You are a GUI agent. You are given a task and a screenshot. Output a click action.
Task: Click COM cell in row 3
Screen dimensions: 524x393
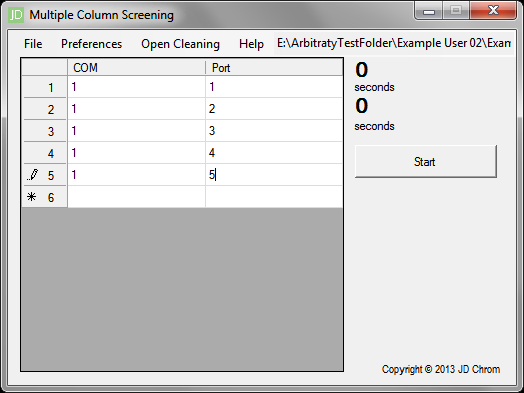click(136, 131)
